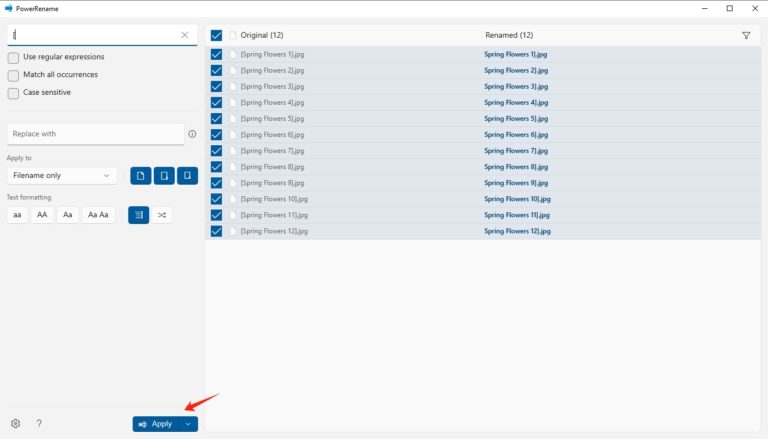
Task: Toggle the Include subfolders icon button
Action: pyautogui.click(x=187, y=176)
